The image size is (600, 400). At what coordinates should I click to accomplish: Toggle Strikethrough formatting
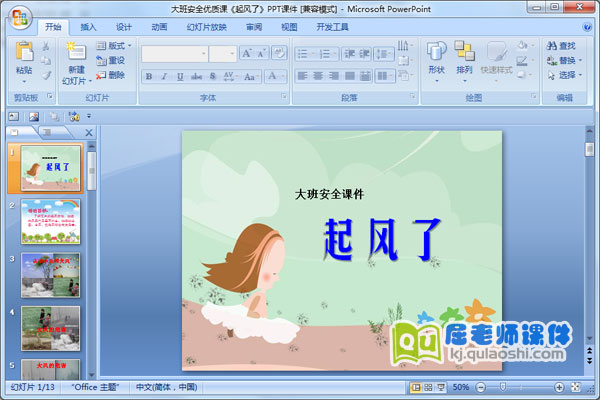click(197, 76)
